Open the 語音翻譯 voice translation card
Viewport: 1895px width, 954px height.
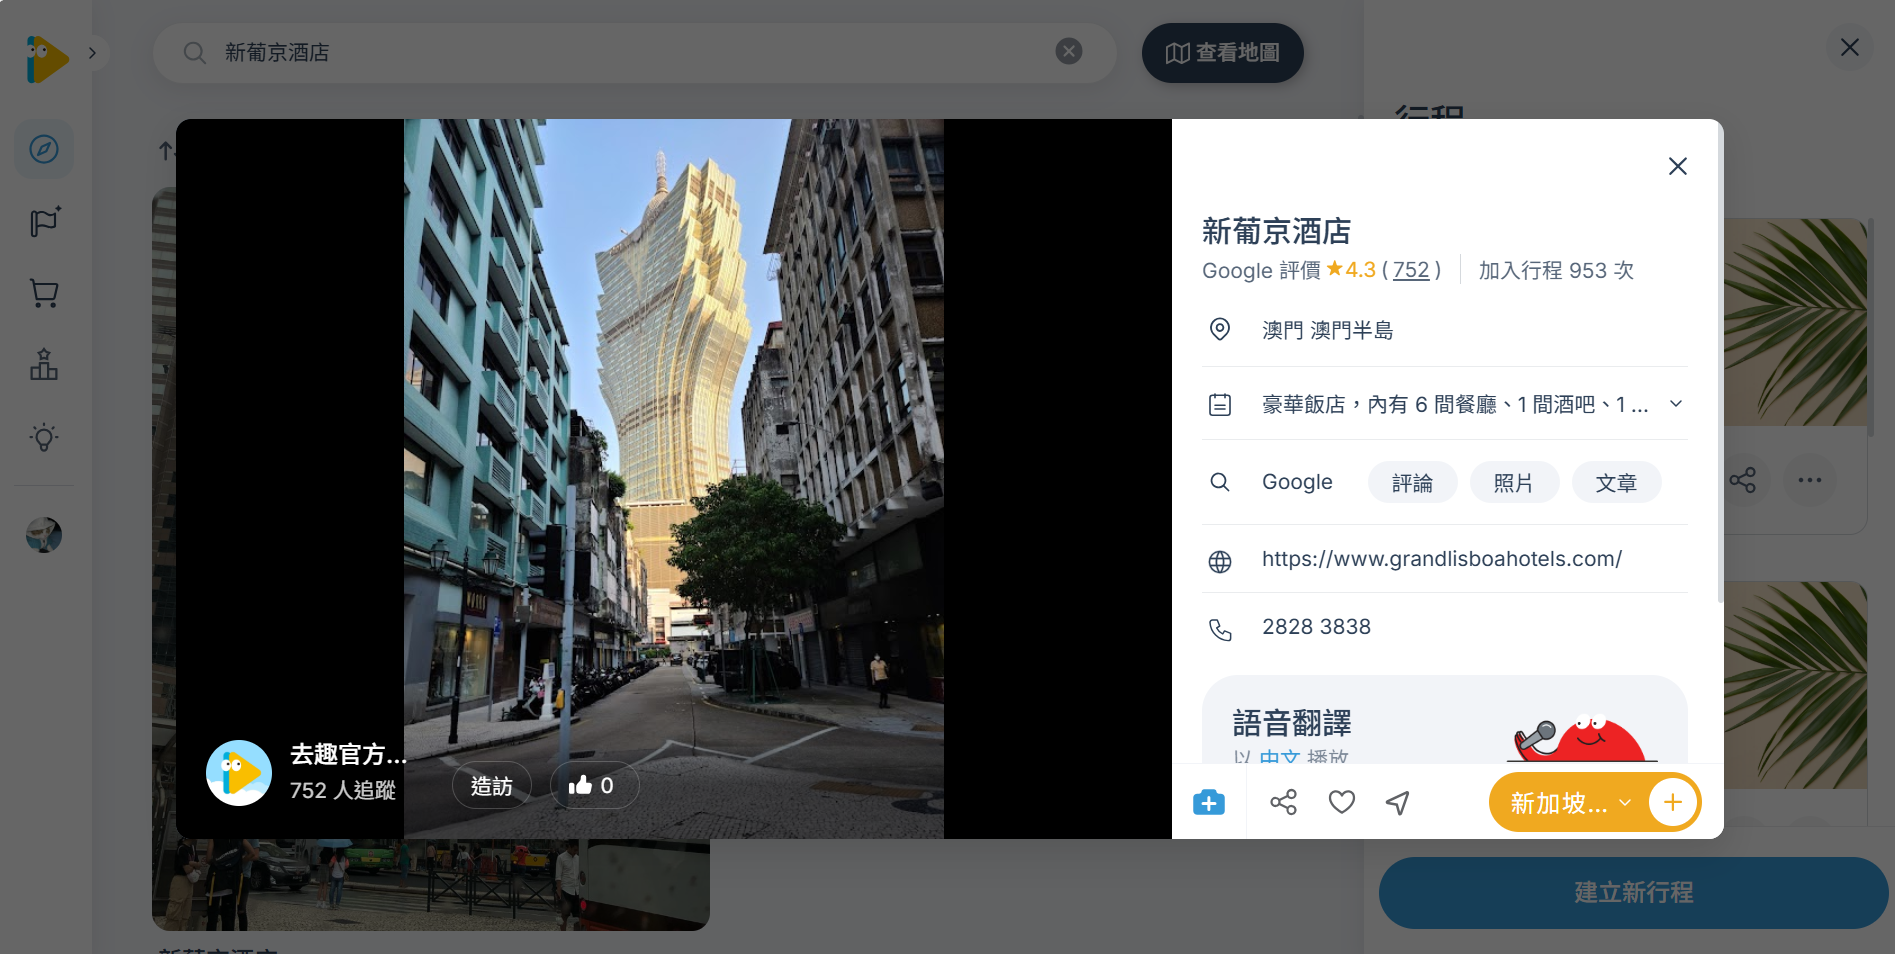[1444, 720]
